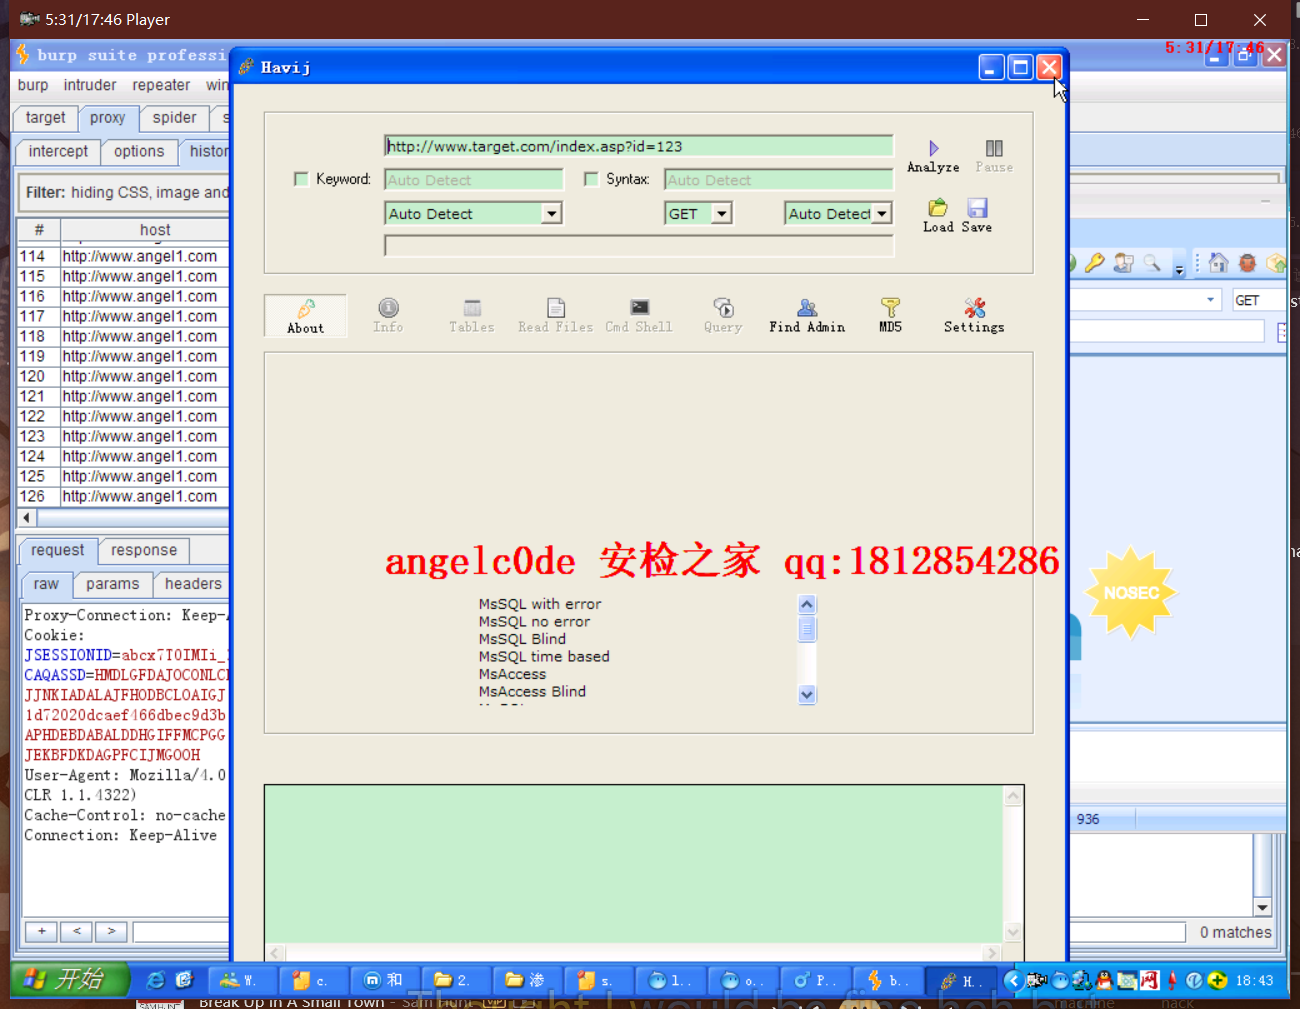The height and width of the screenshot is (1009, 1300).
Task: Click the magnifier icon in background toolbar
Action: point(1152,263)
